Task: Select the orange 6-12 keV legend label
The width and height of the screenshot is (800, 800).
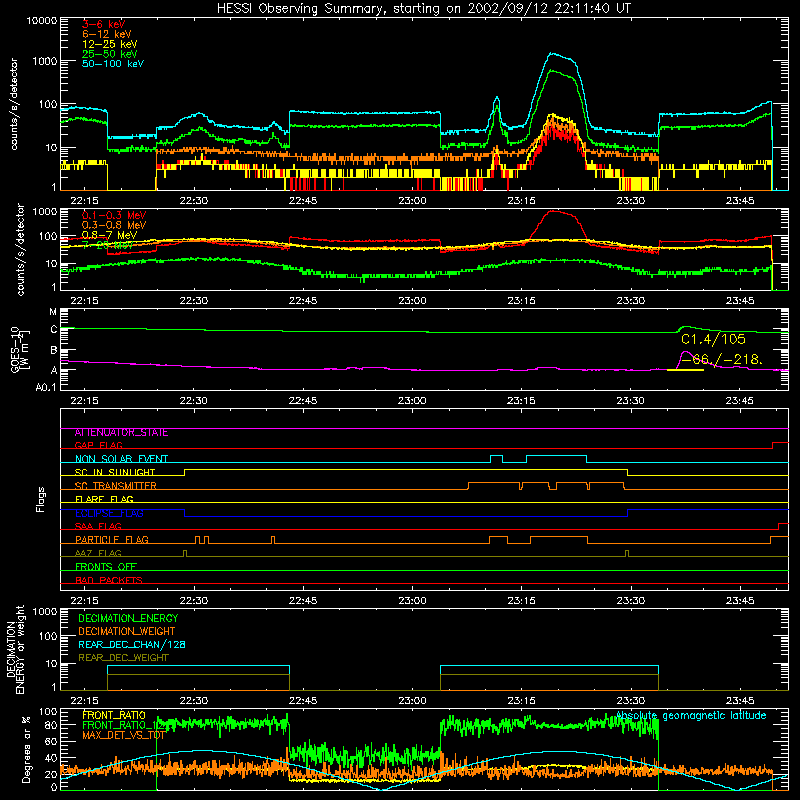Action: pos(107,34)
